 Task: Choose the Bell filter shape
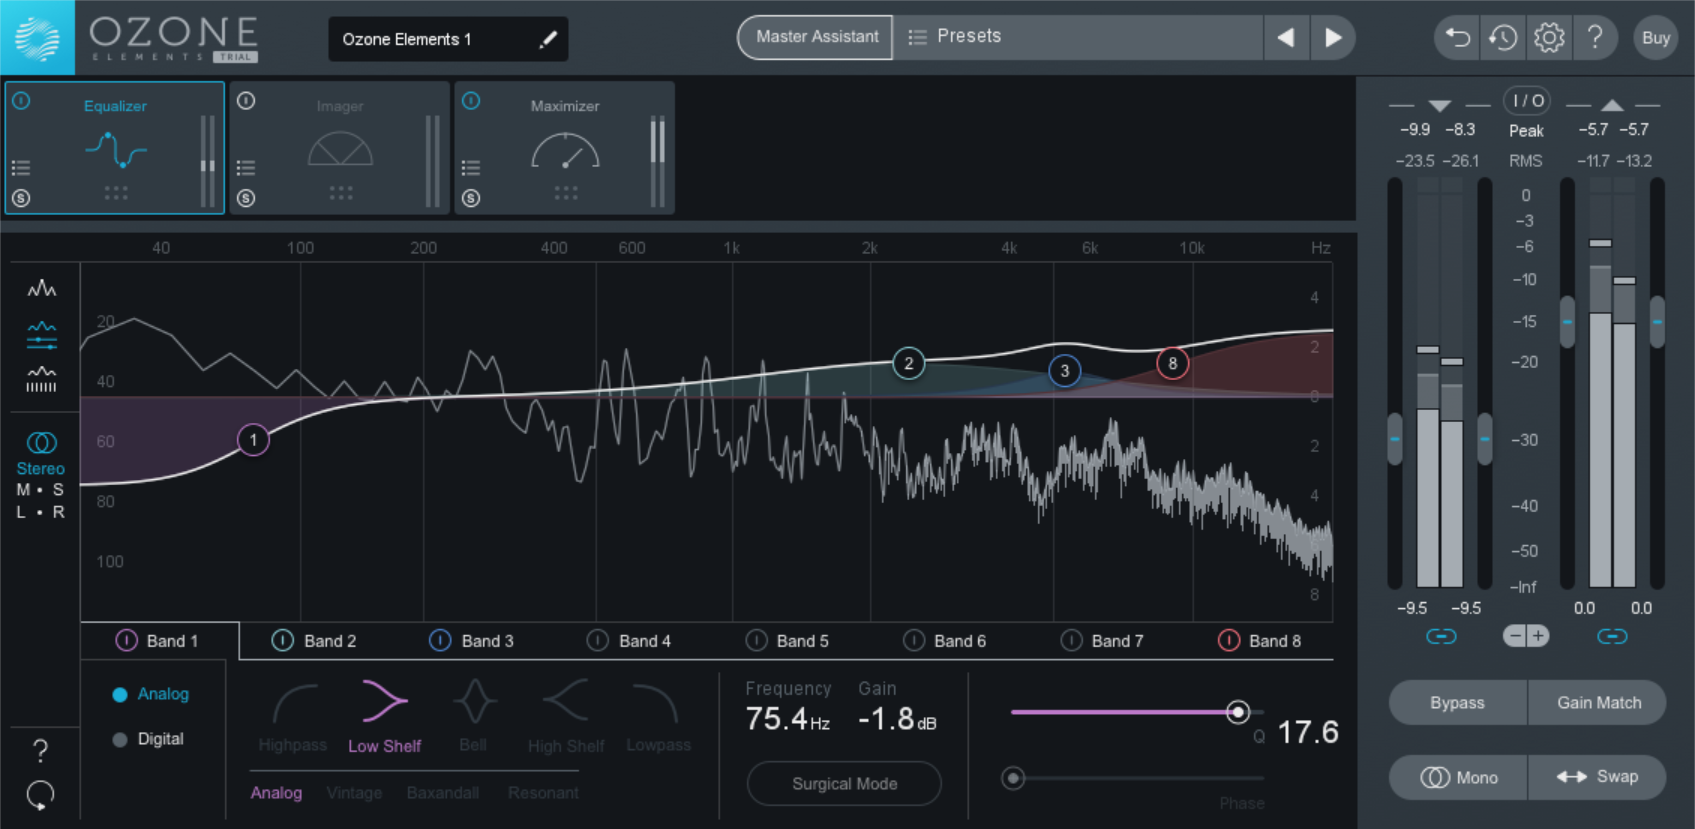(x=474, y=716)
